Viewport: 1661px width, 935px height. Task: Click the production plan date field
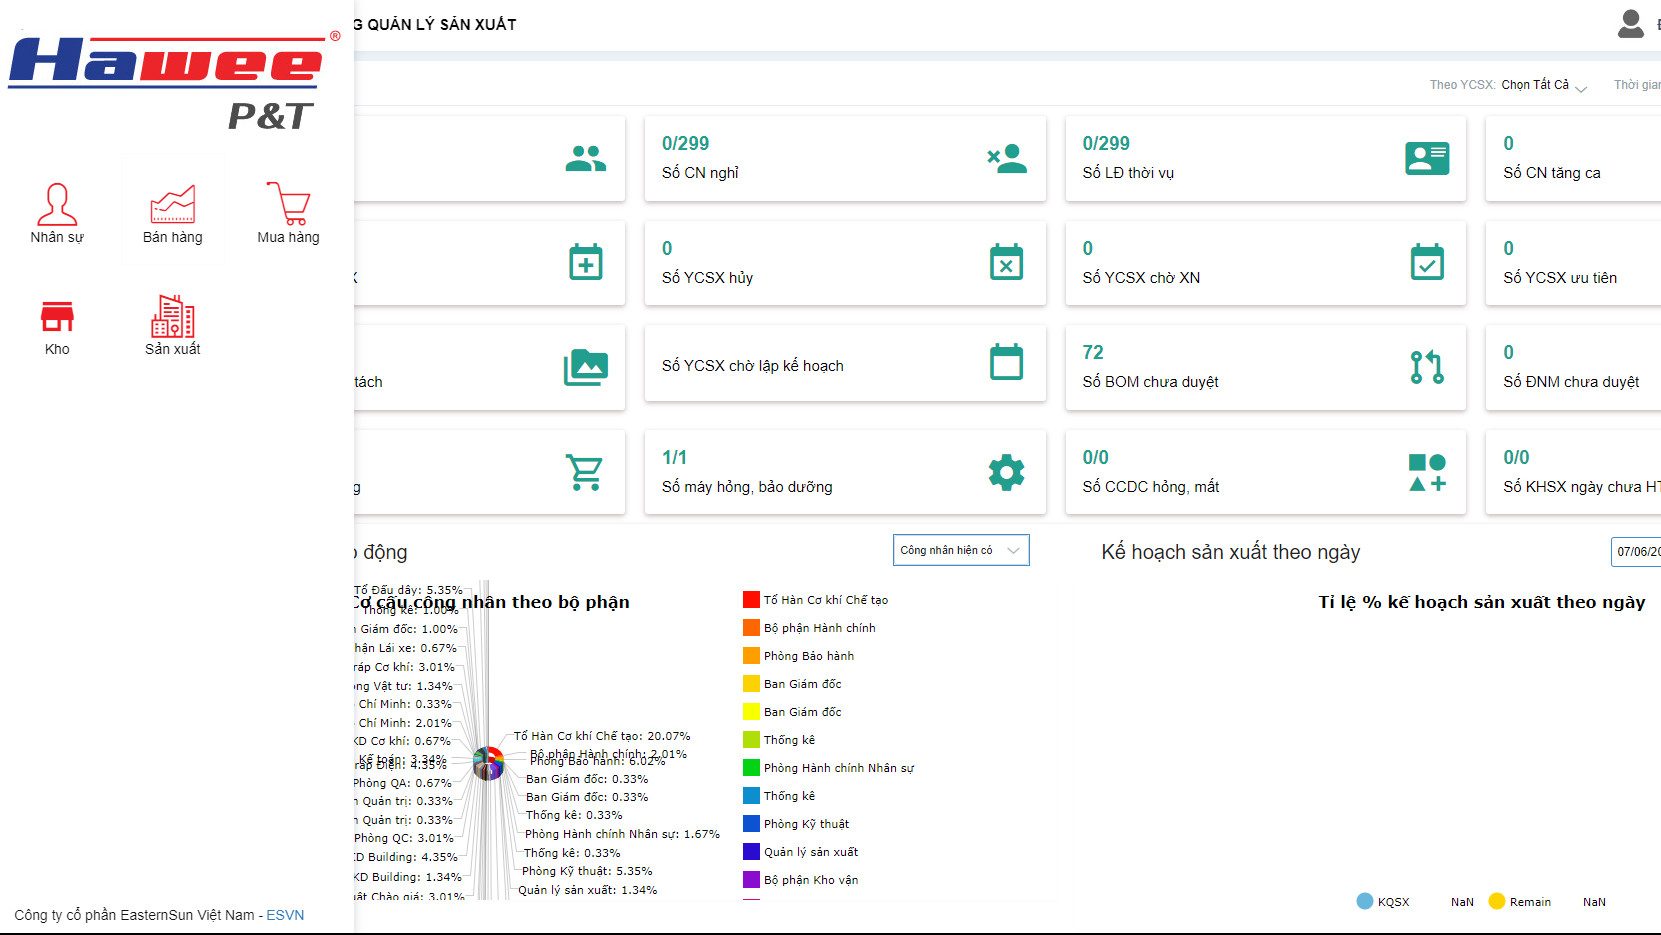1636,552
